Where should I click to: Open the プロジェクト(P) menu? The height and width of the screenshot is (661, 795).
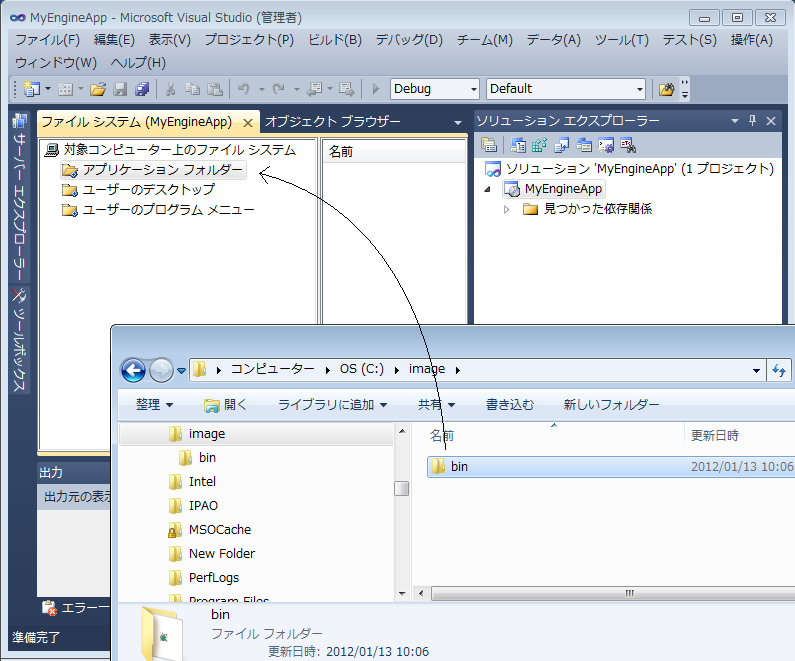pos(249,40)
